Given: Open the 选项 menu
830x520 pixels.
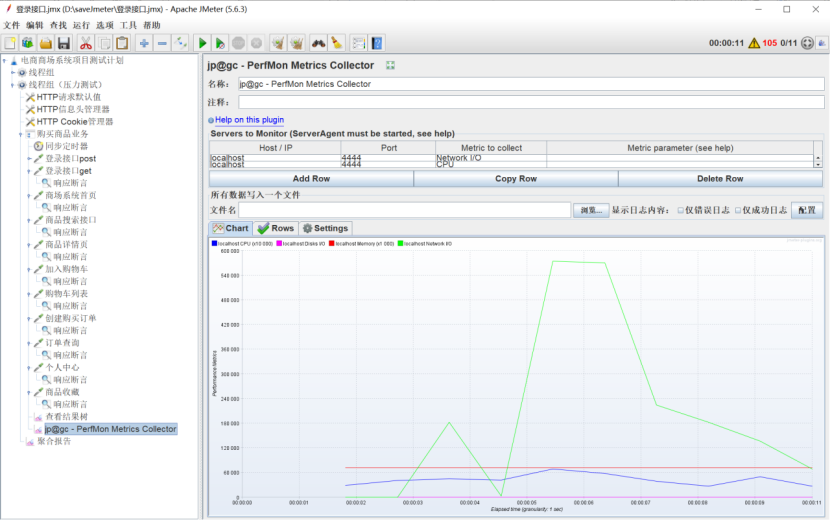Looking at the screenshot, I should pyautogui.click(x=104, y=25).
